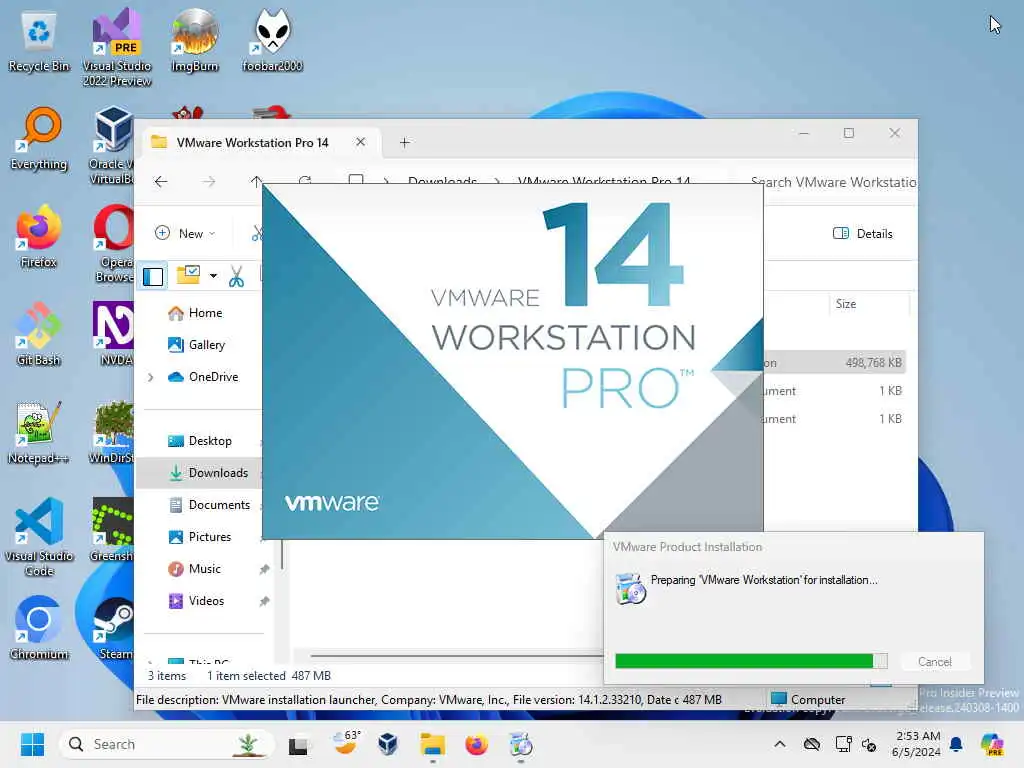Select Home in the navigation pane

click(x=196, y=313)
